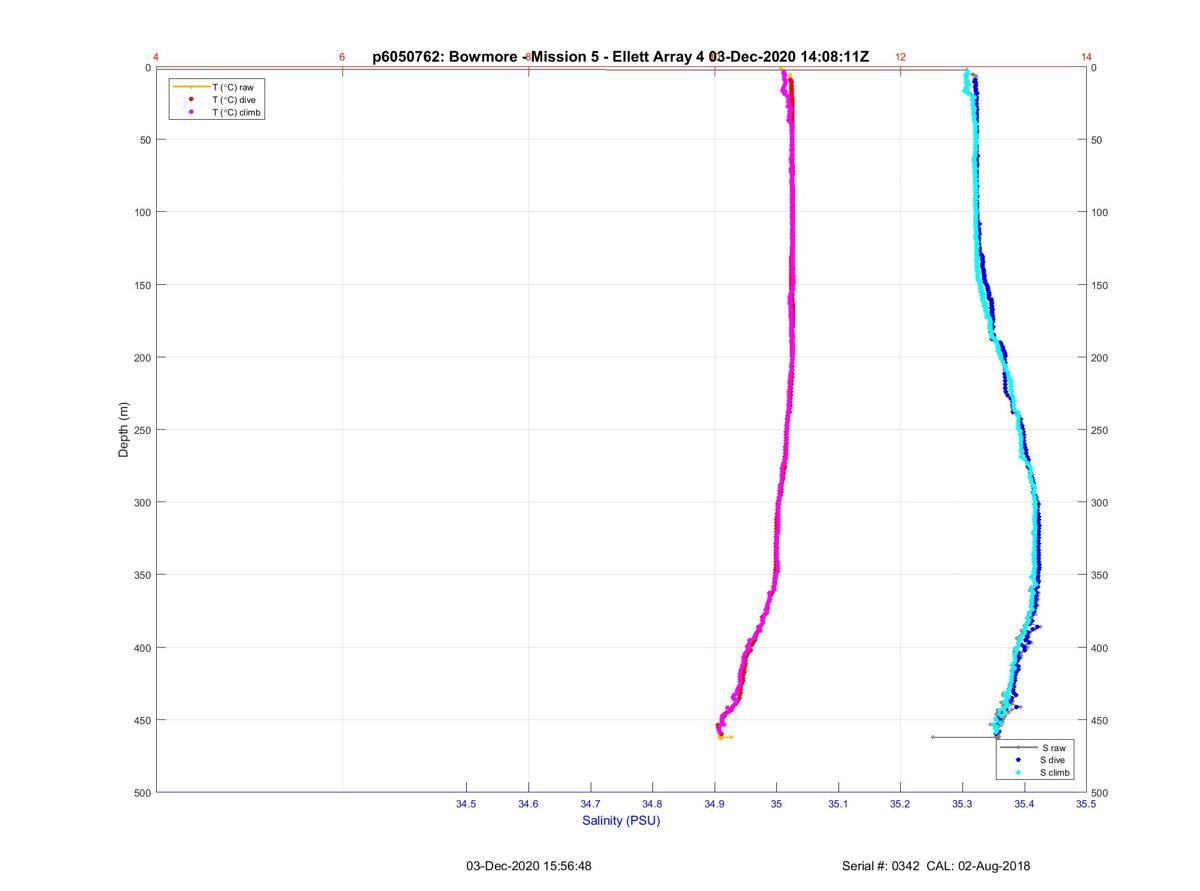Click the 34.8 salinity tick label

click(x=652, y=804)
